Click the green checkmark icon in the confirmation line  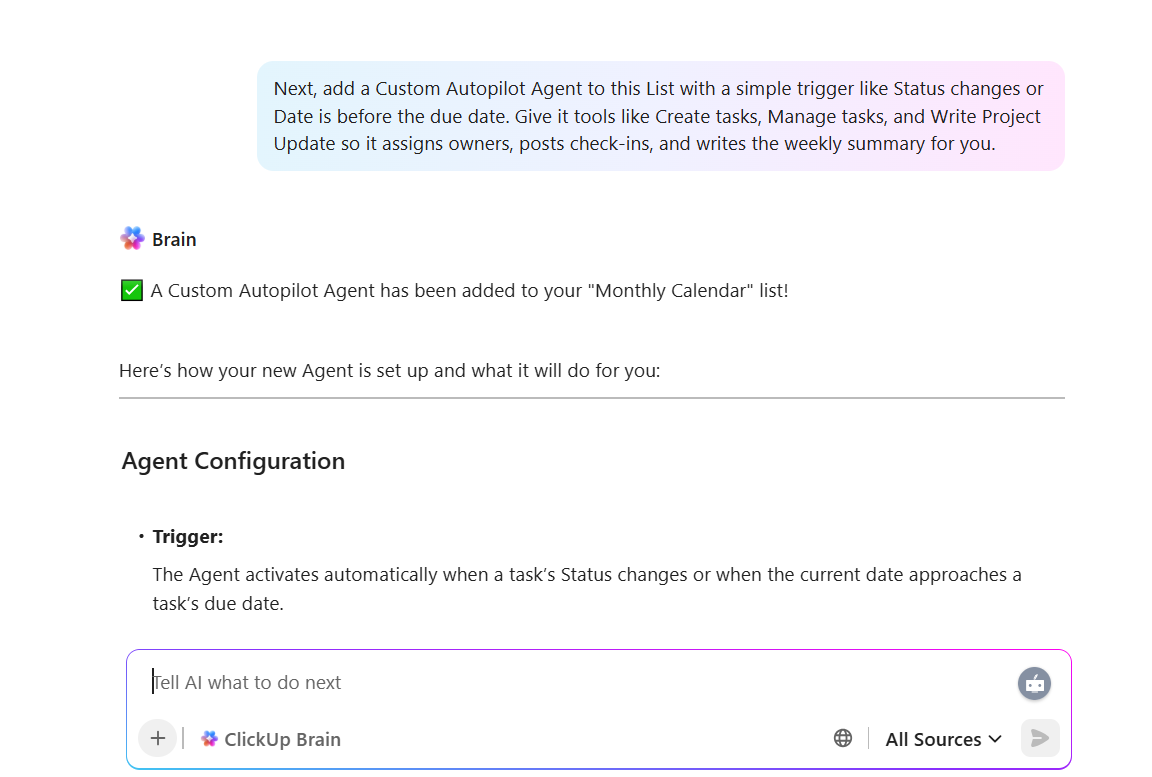[x=131, y=290]
